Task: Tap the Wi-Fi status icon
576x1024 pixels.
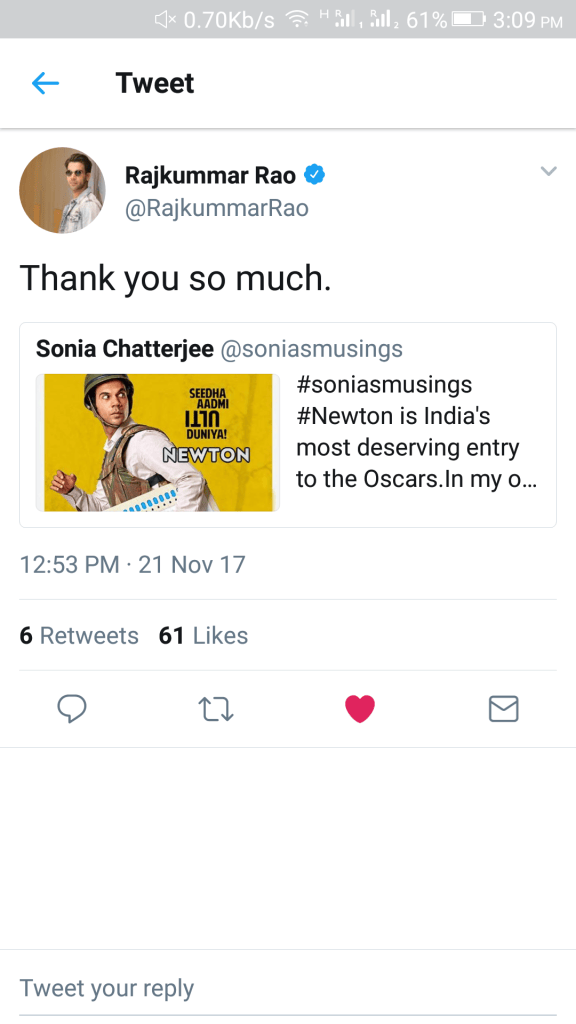Action: [x=298, y=20]
